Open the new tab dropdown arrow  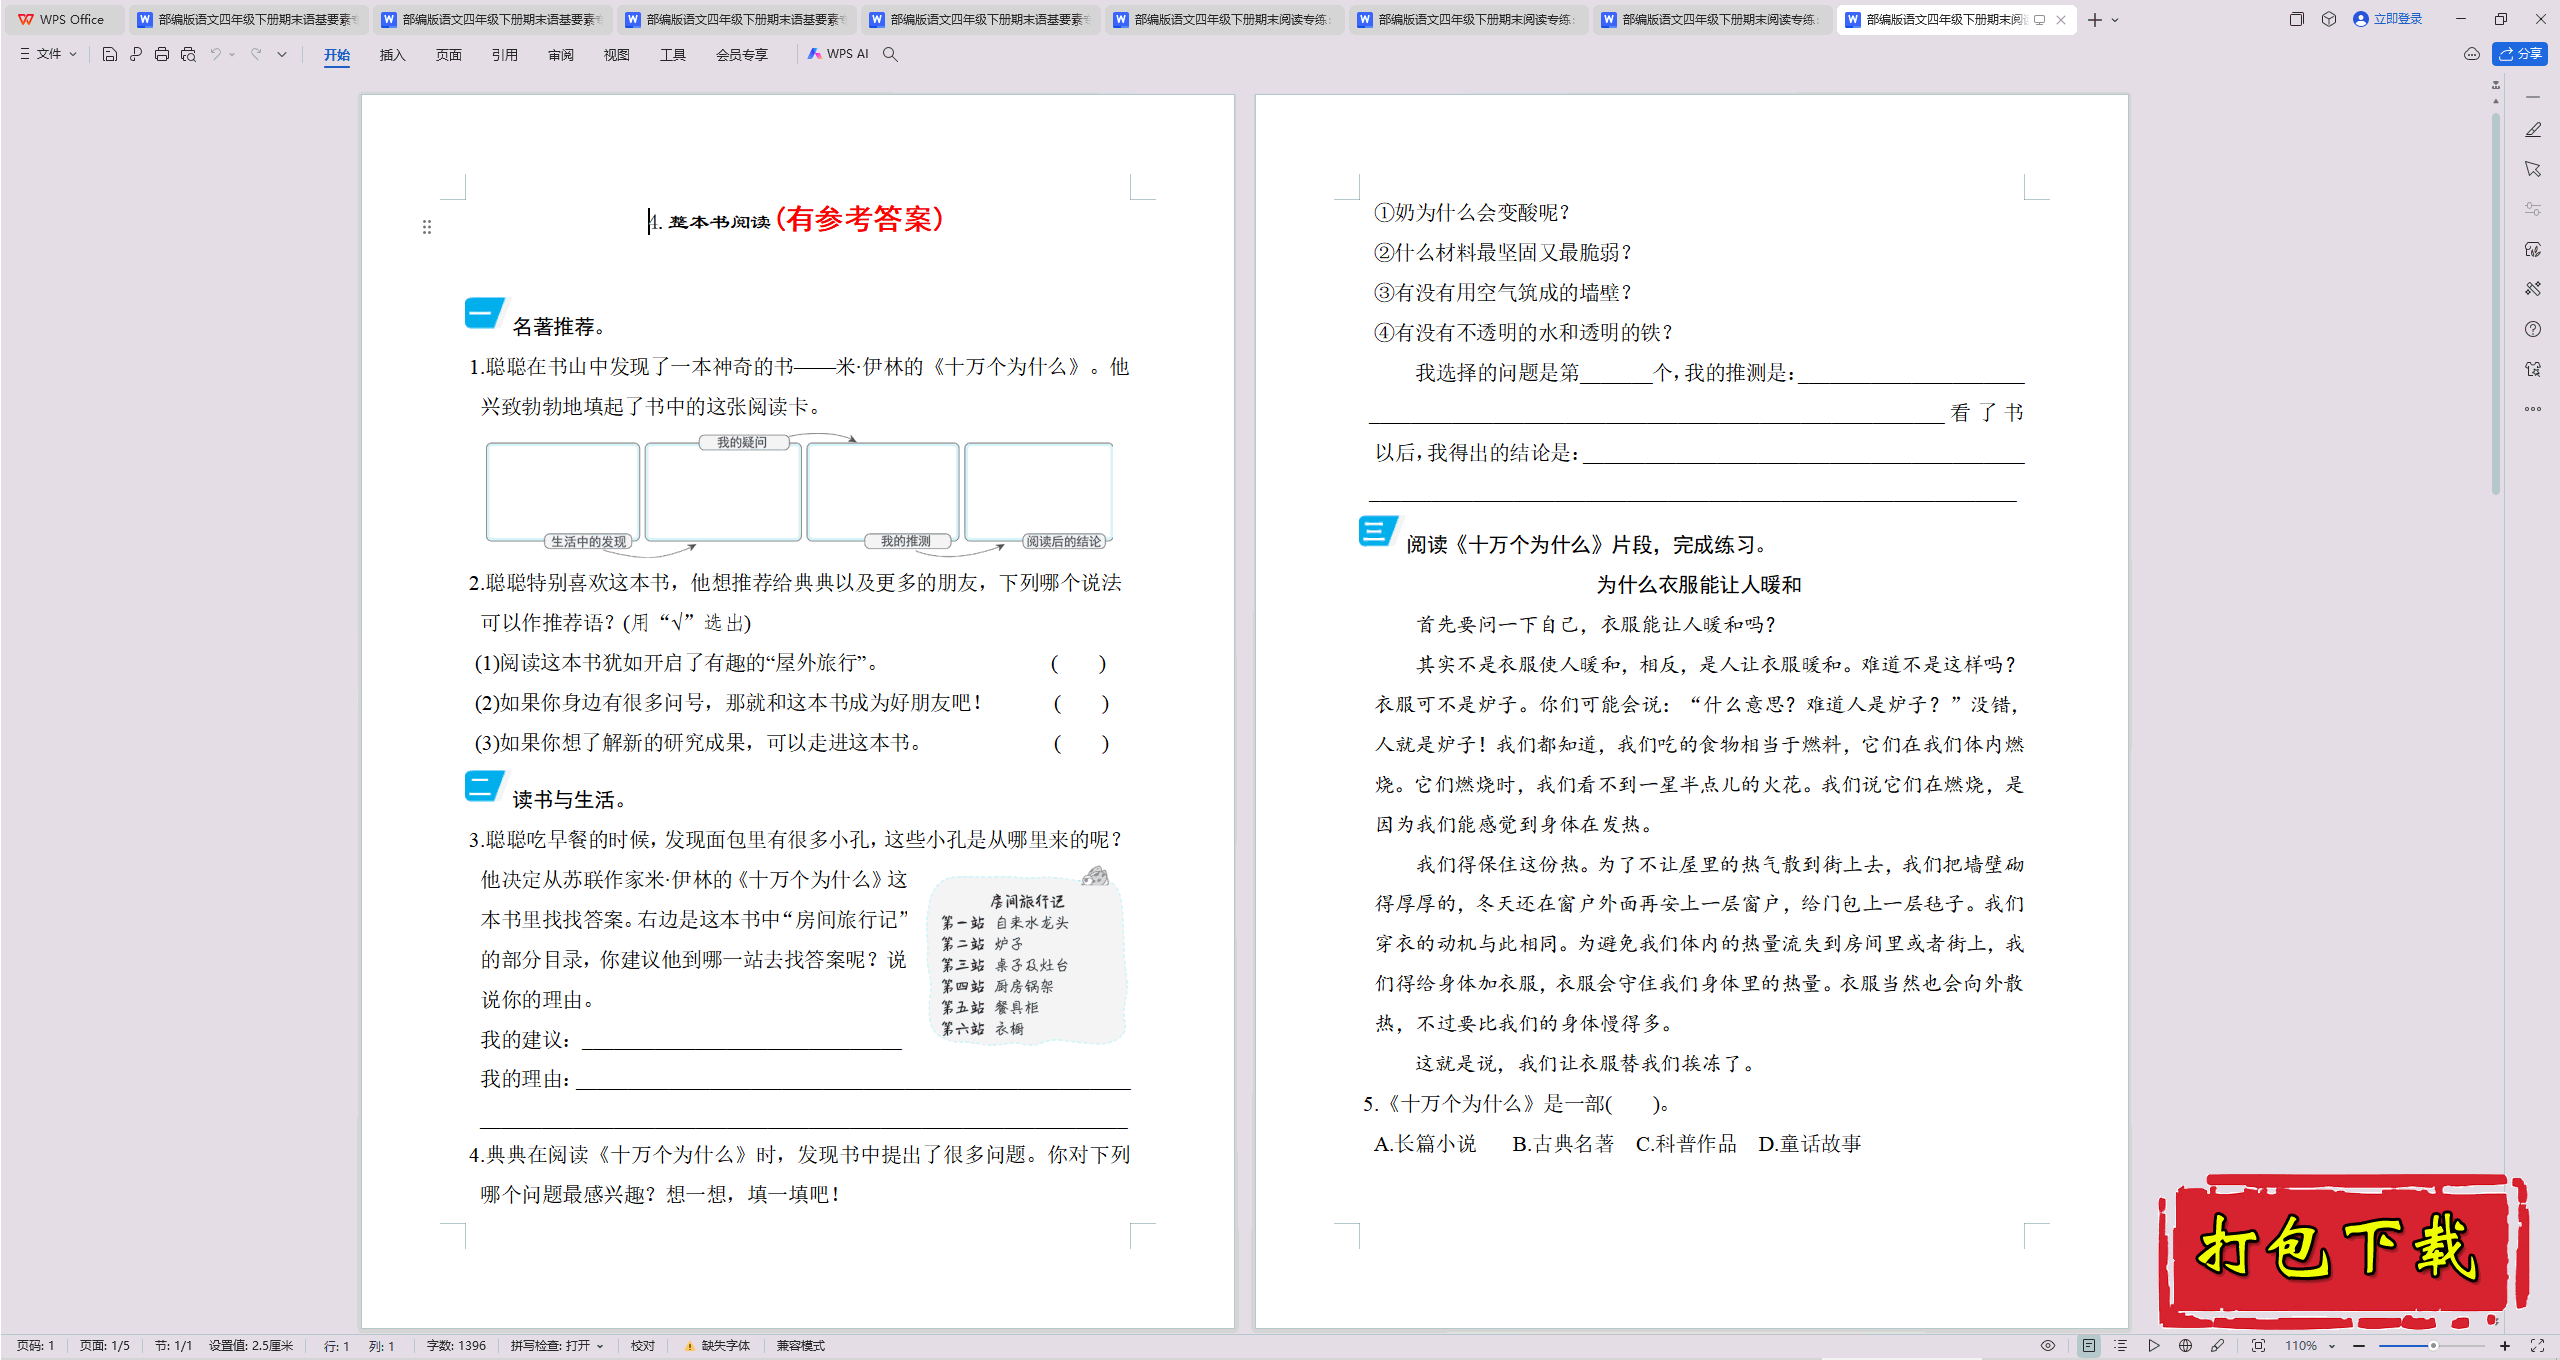(x=2115, y=19)
